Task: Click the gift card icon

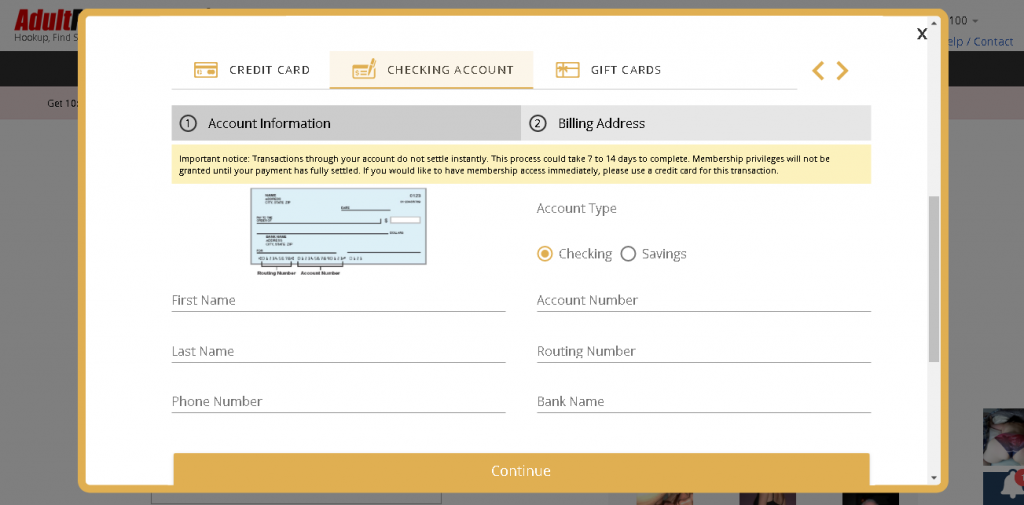Action: pyautogui.click(x=567, y=70)
